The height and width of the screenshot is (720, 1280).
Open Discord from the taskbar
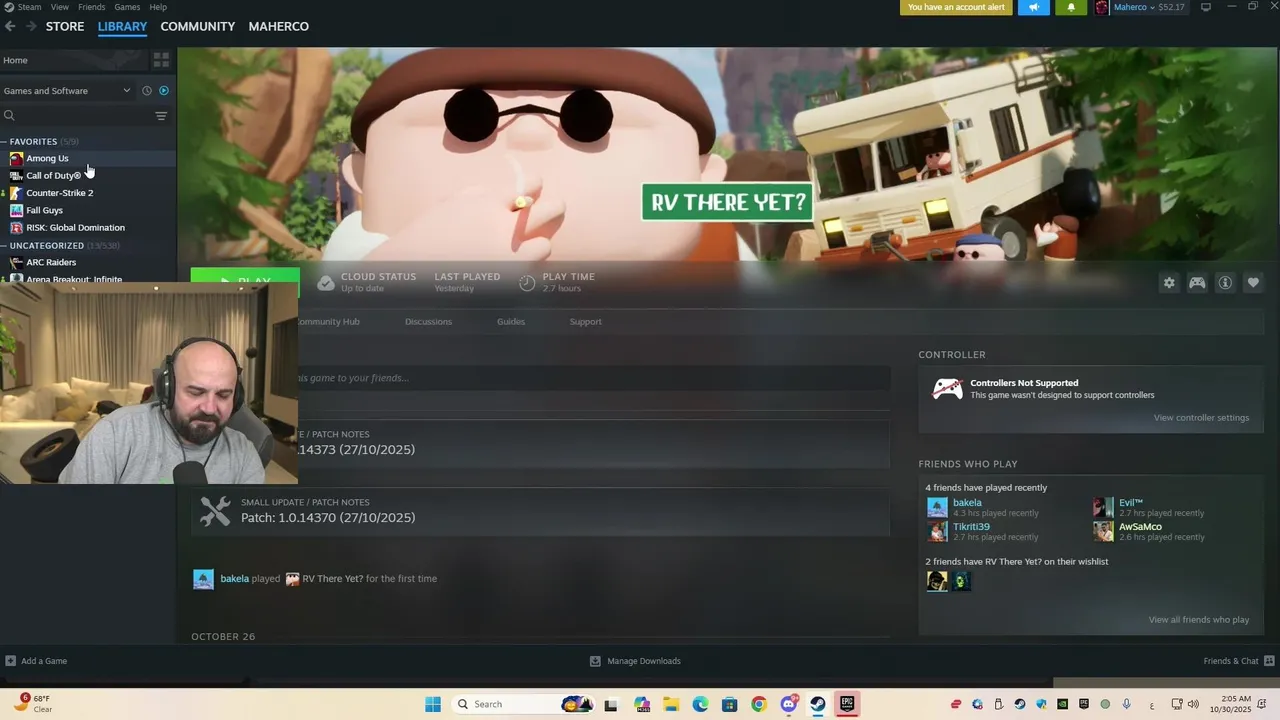click(x=789, y=704)
